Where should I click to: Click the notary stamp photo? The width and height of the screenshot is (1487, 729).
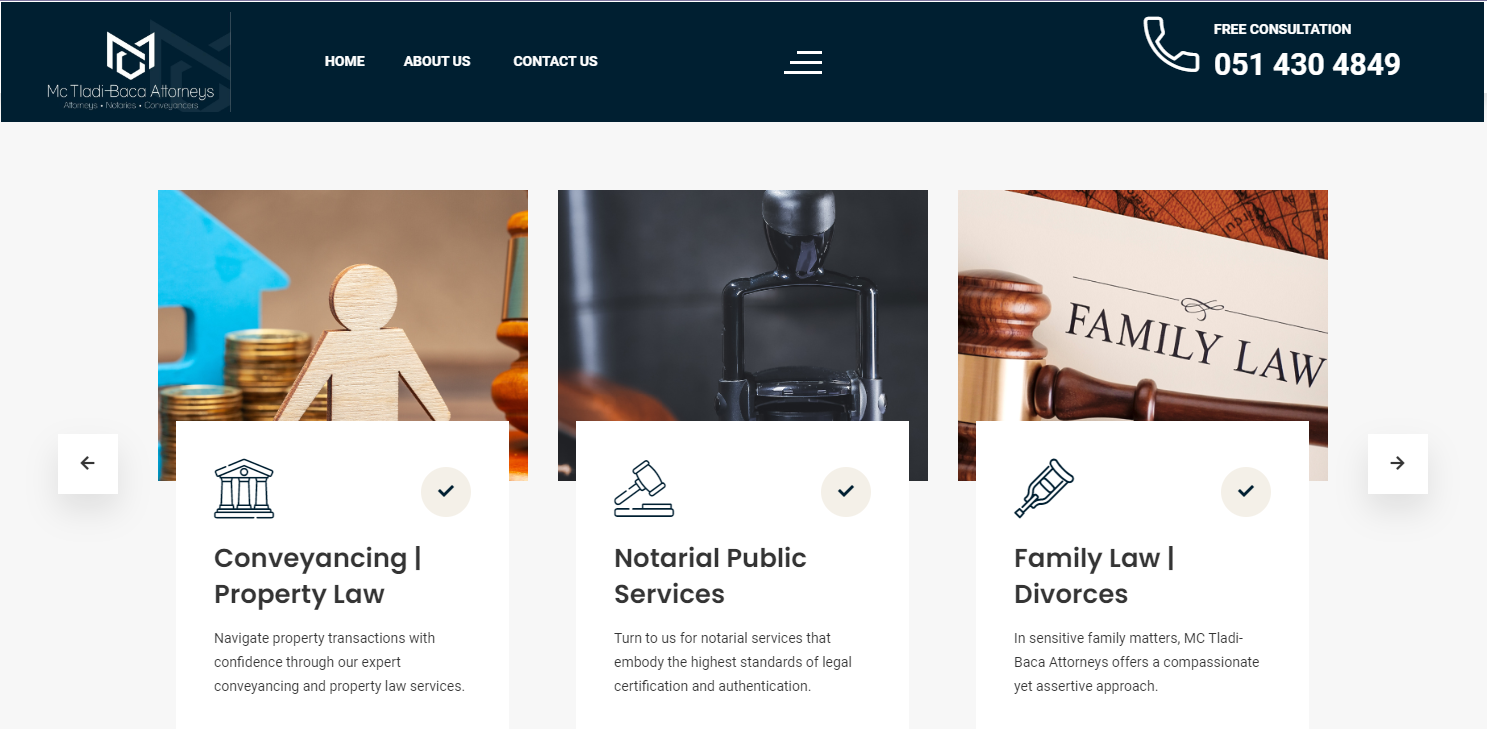[743, 305]
